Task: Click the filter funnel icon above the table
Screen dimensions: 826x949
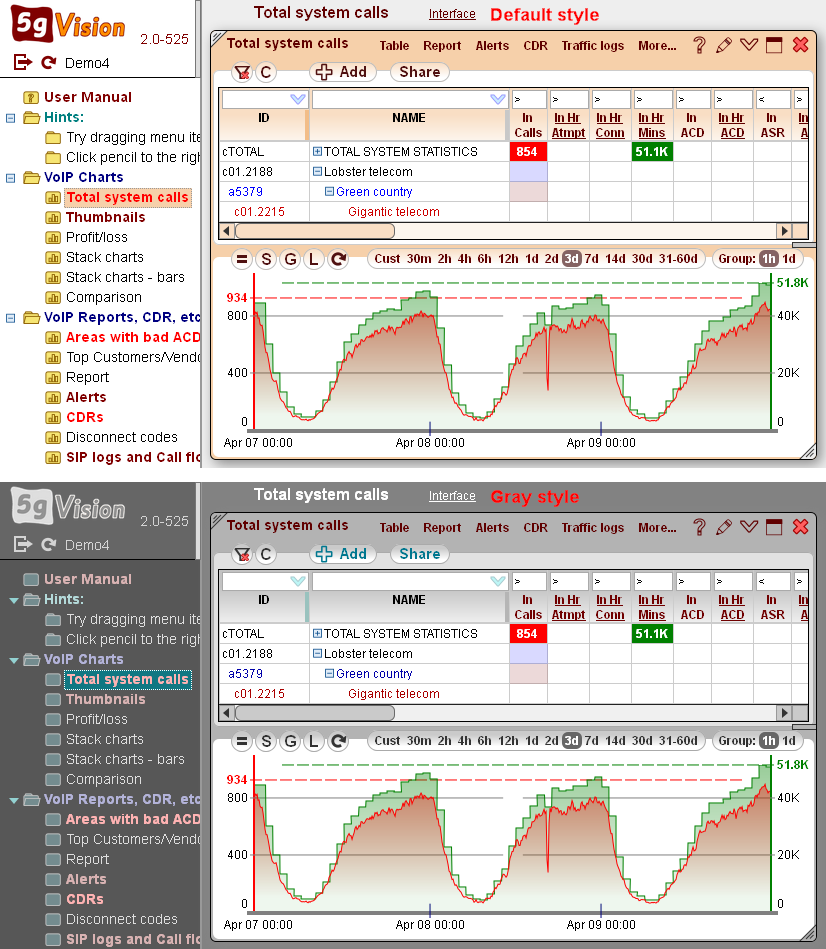Action: pos(243,72)
